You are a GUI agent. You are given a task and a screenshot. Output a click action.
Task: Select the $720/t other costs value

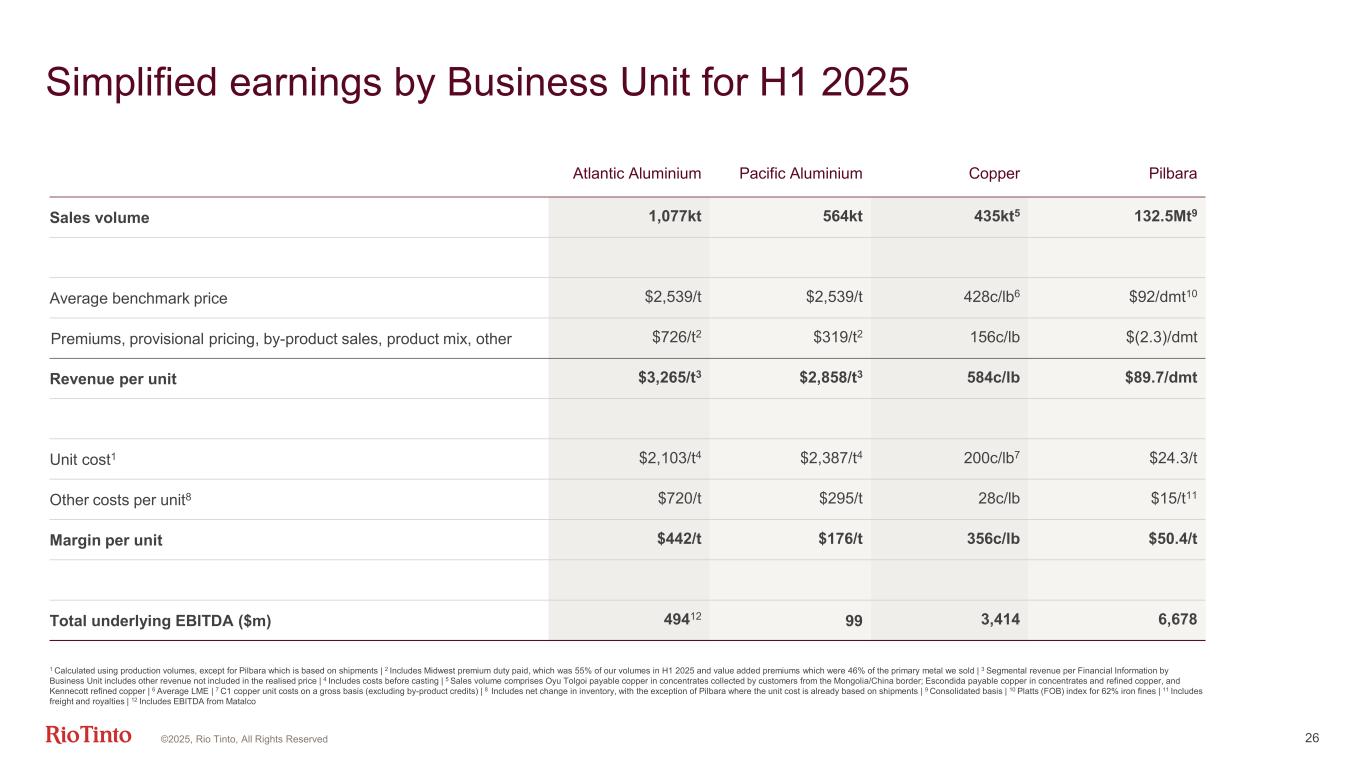pyautogui.click(x=680, y=498)
